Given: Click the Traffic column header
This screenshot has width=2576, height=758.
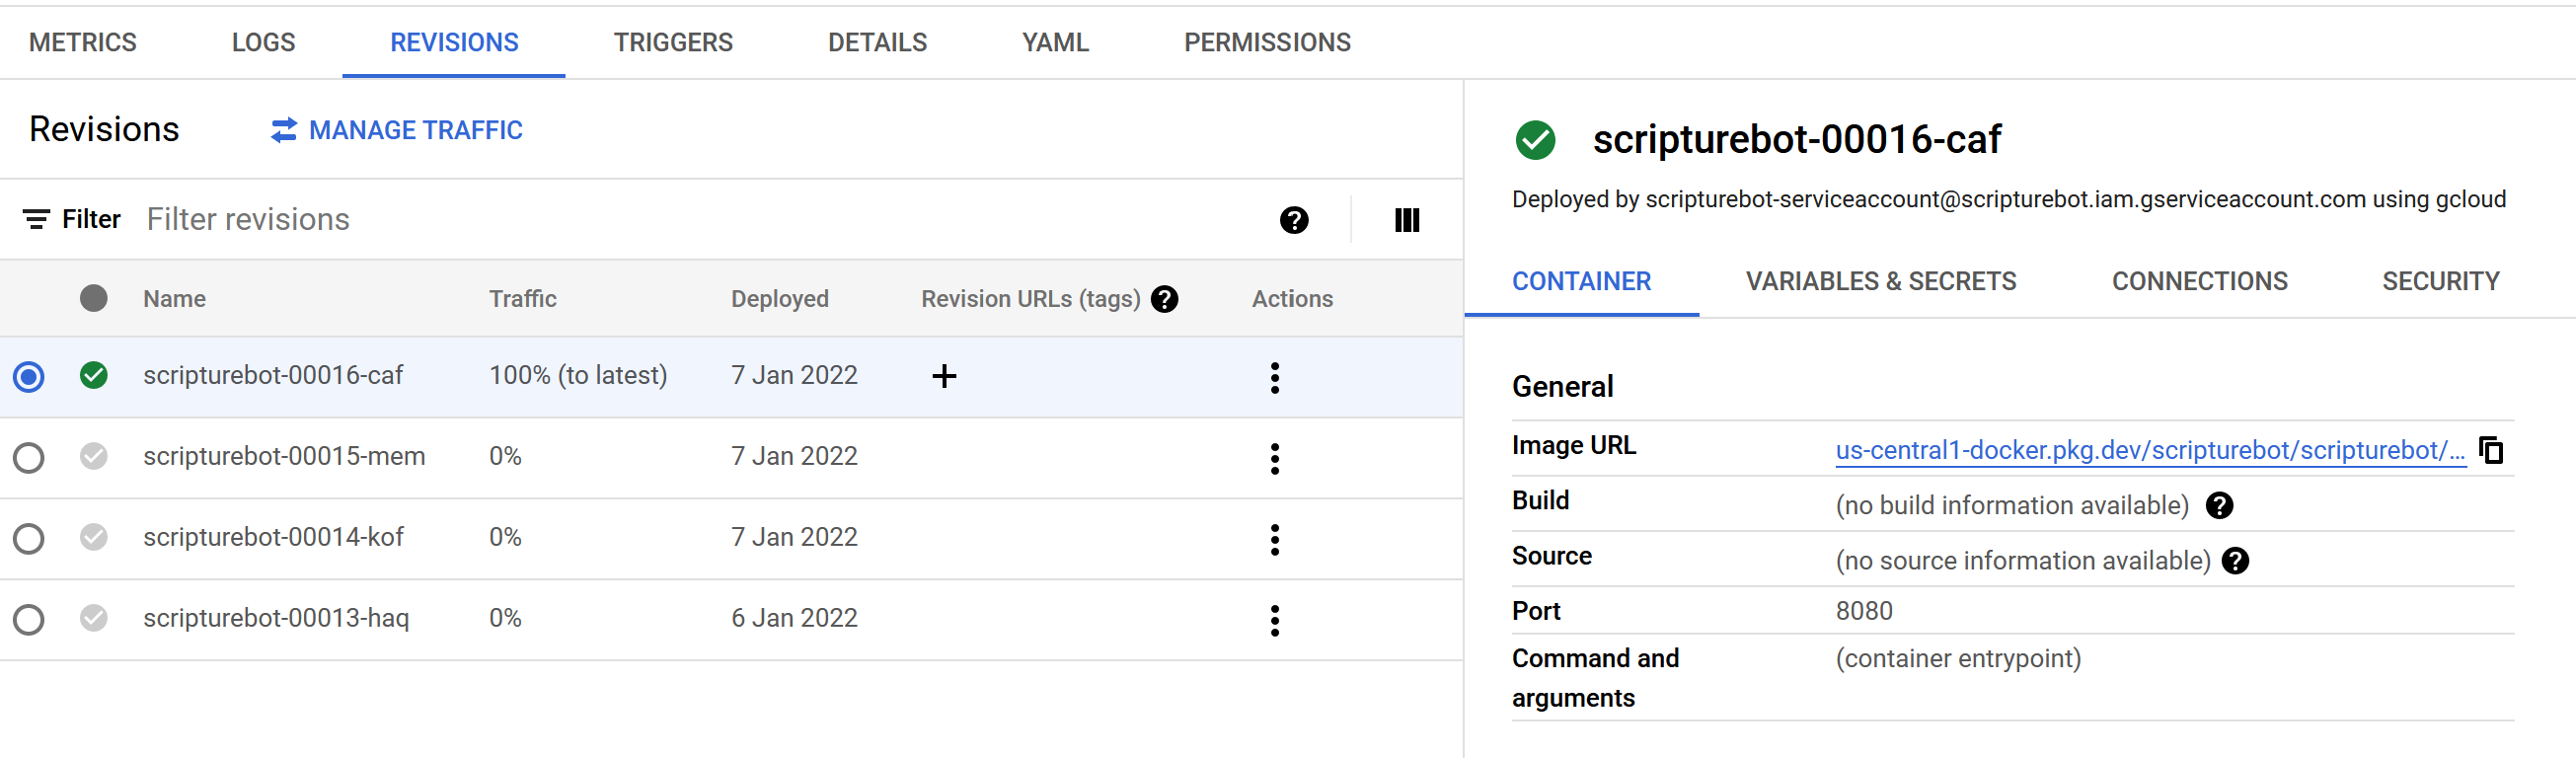Looking at the screenshot, I should (522, 298).
